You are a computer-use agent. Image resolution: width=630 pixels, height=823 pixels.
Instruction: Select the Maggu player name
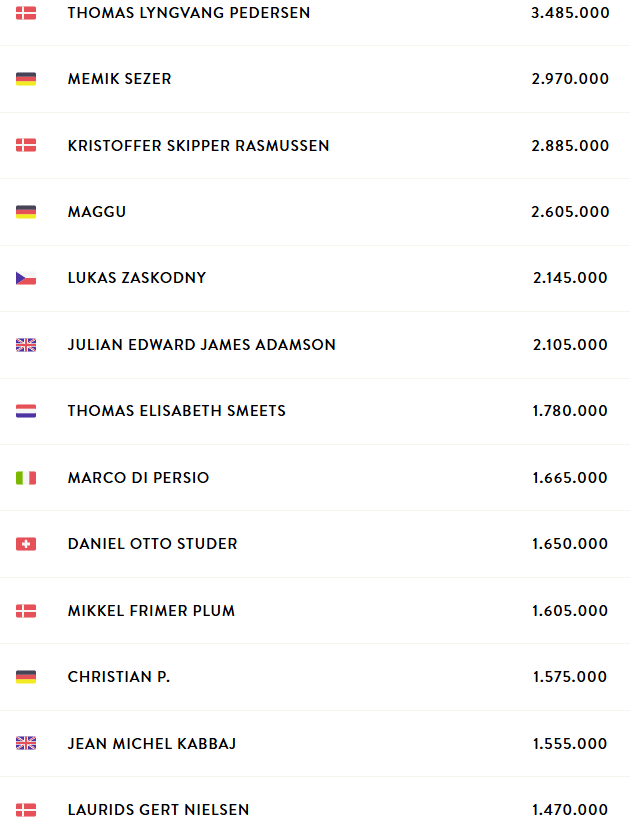97,212
